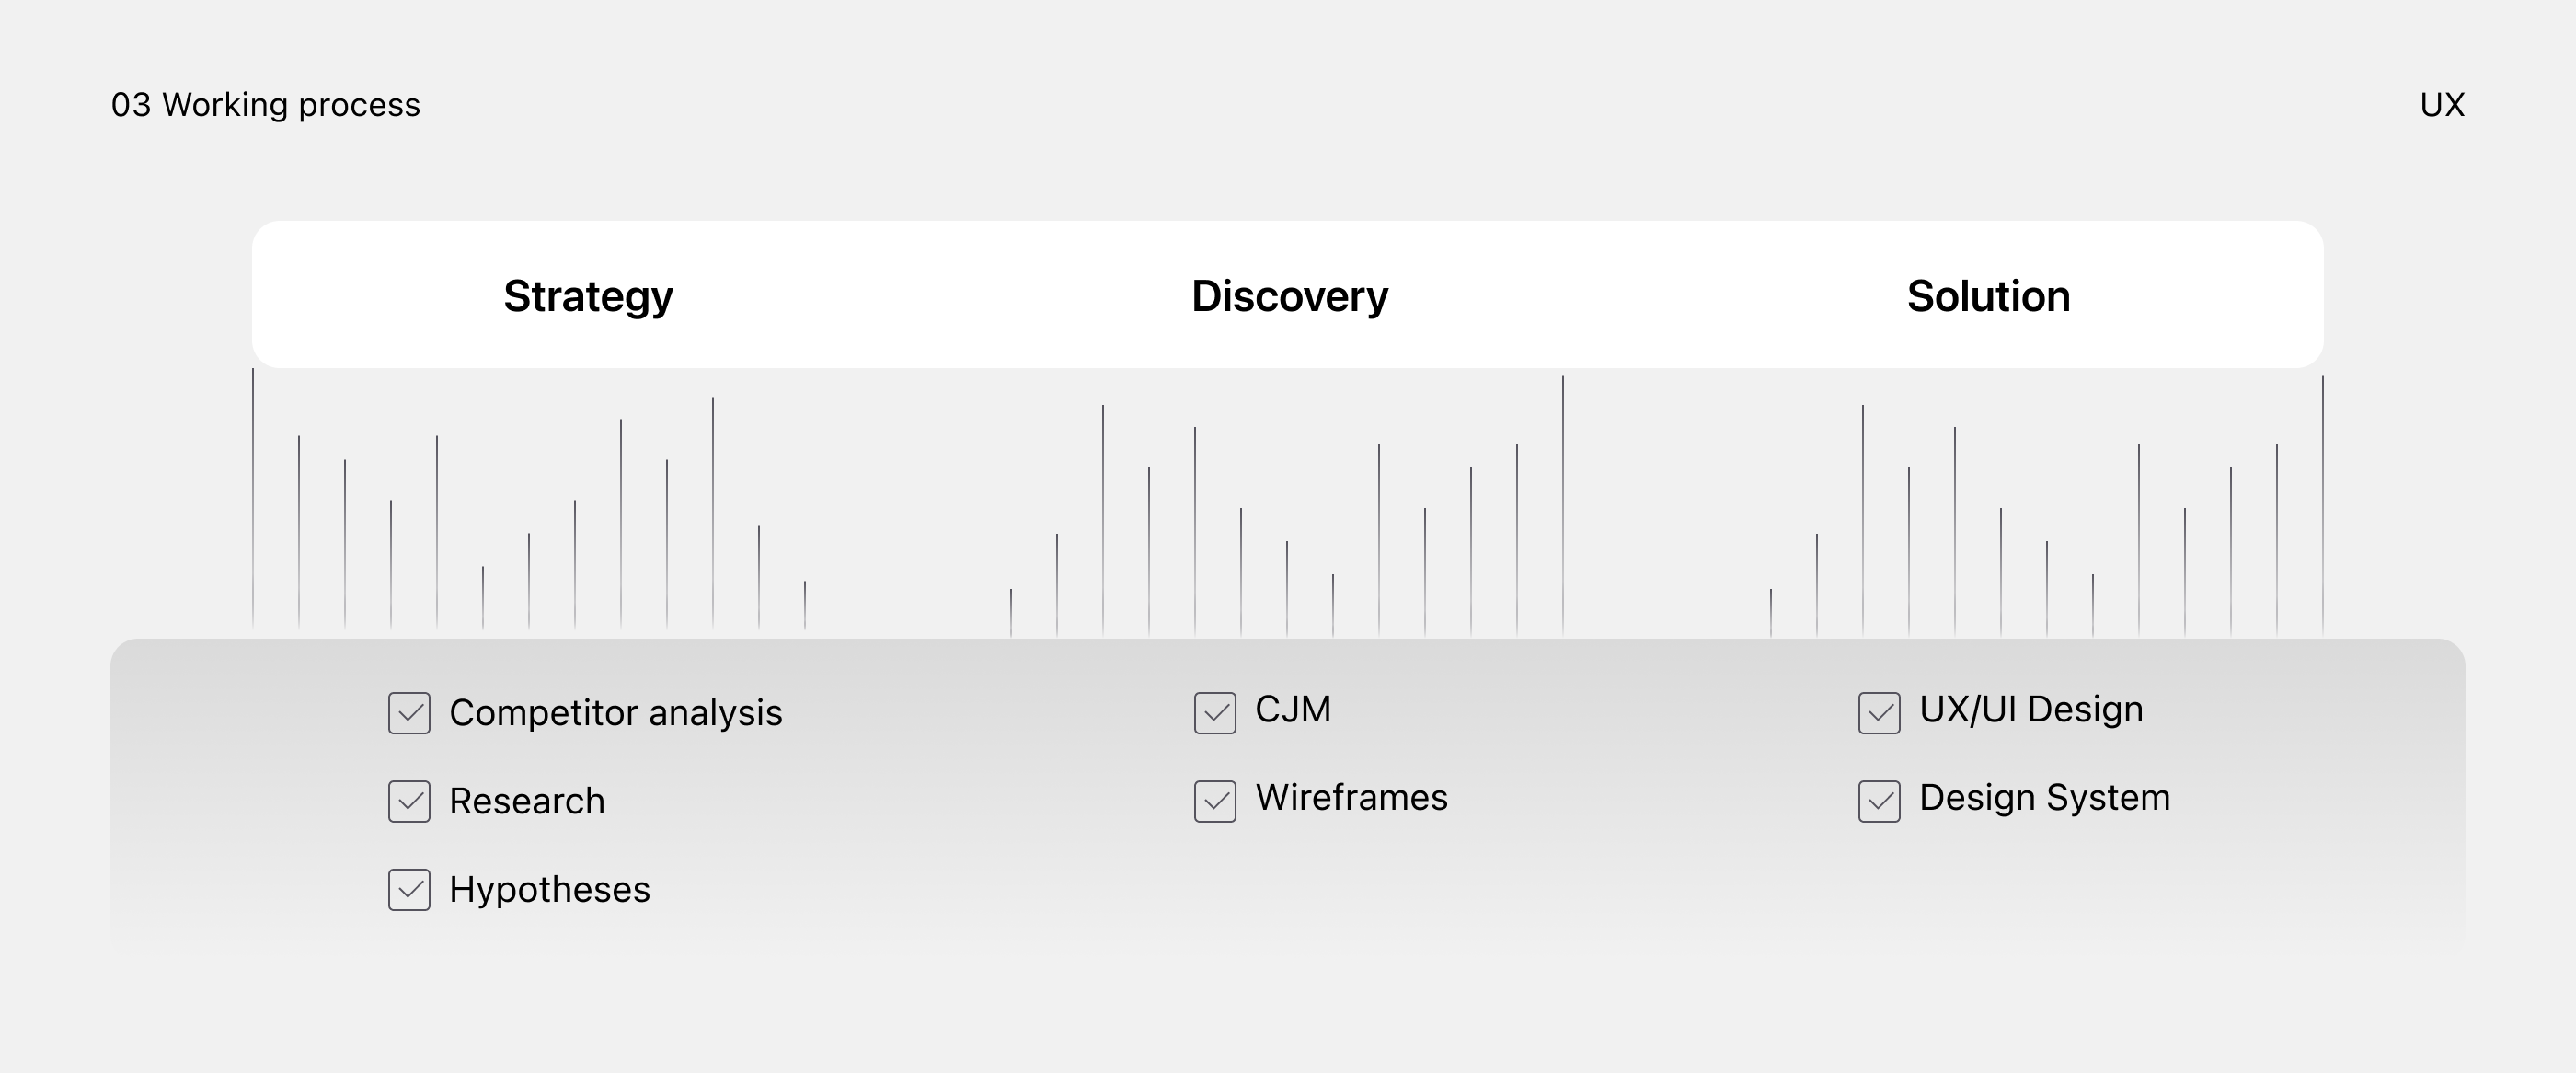Click the UX label in corner
This screenshot has height=1073, width=2576.
tap(2442, 105)
